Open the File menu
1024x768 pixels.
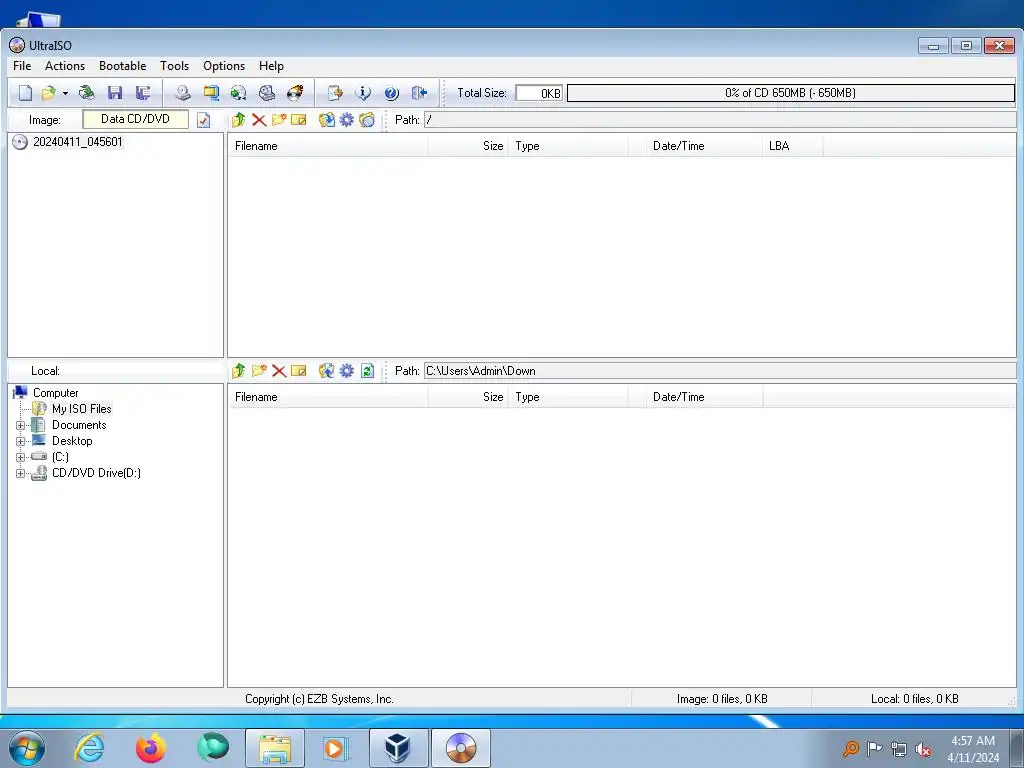tap(22, 66)
